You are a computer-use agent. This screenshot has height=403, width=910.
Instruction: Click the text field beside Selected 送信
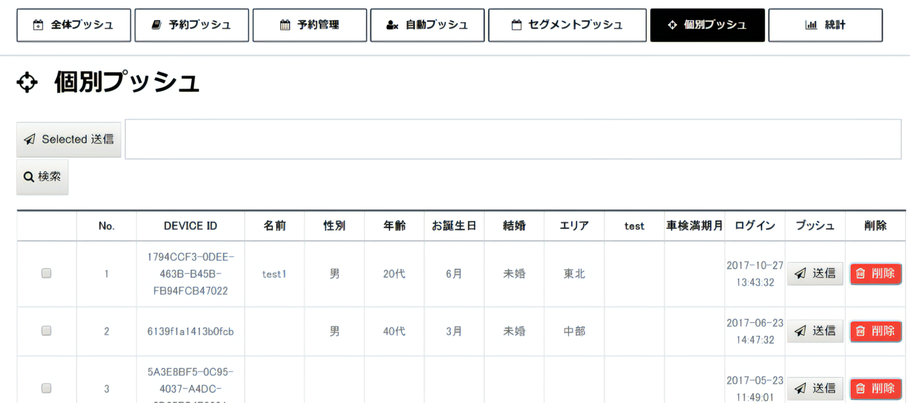coord(512,140)
